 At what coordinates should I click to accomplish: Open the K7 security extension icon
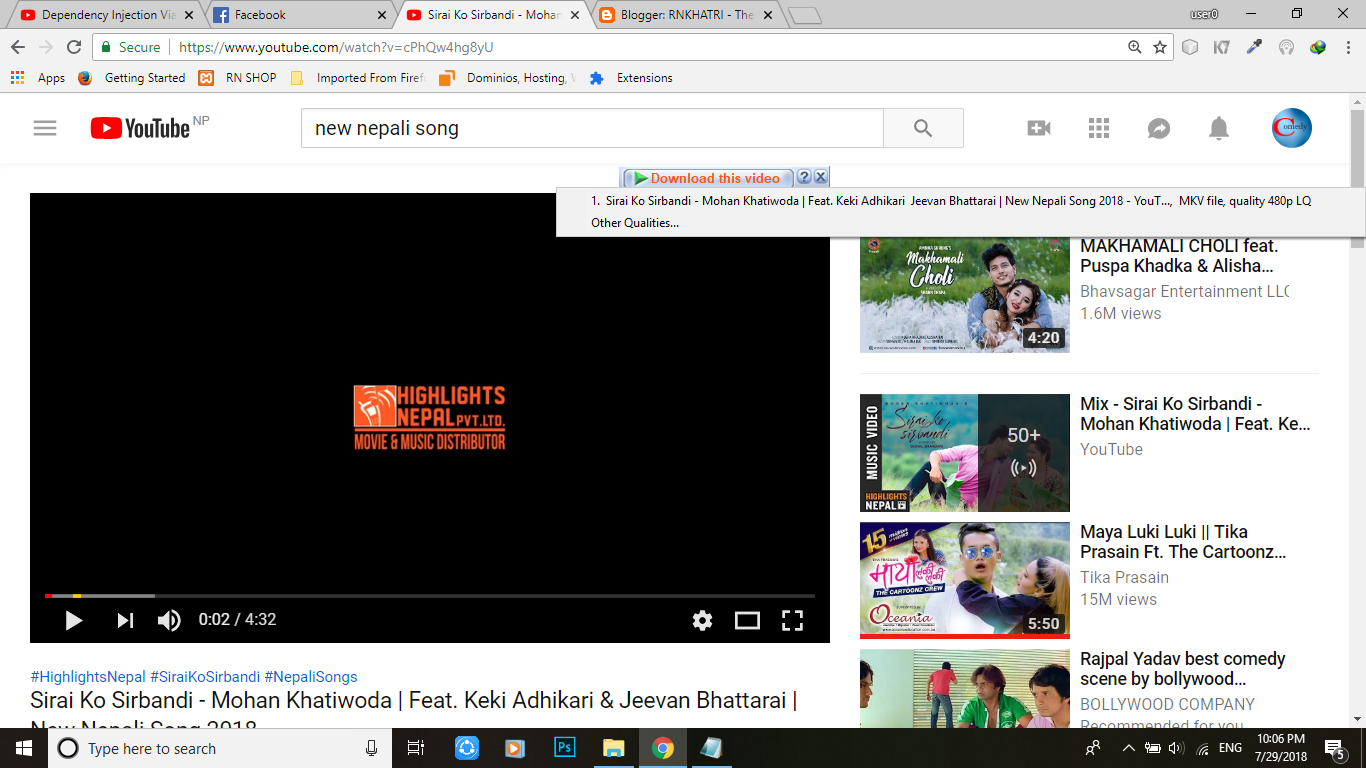[1222, 47]
